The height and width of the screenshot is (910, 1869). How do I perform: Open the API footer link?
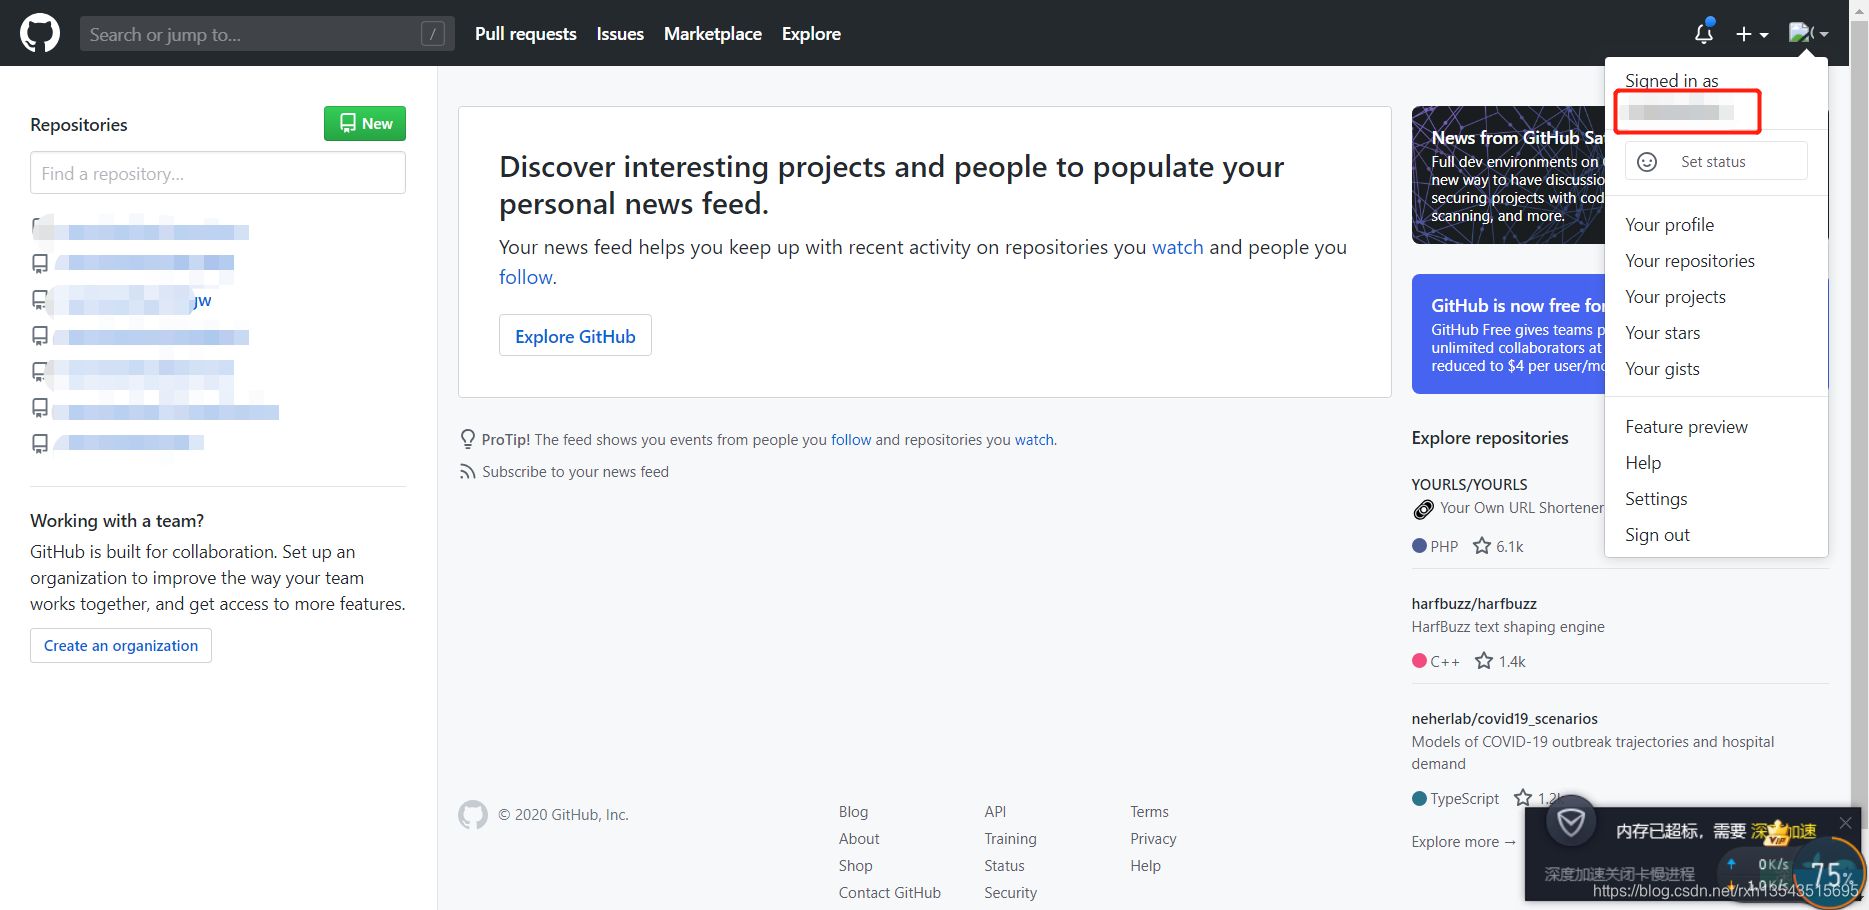pyautogui.click(x=995, y=811)
